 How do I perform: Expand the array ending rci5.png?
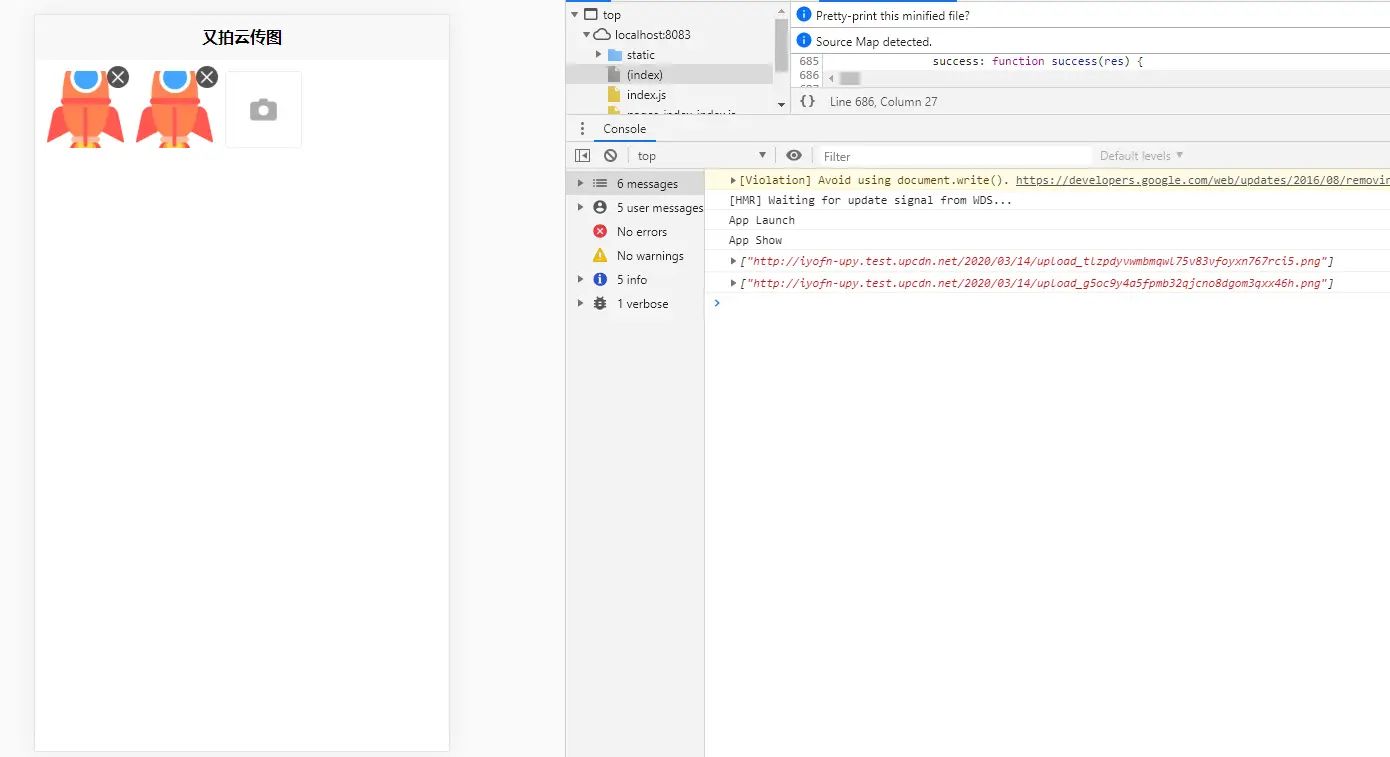[734, 262]
